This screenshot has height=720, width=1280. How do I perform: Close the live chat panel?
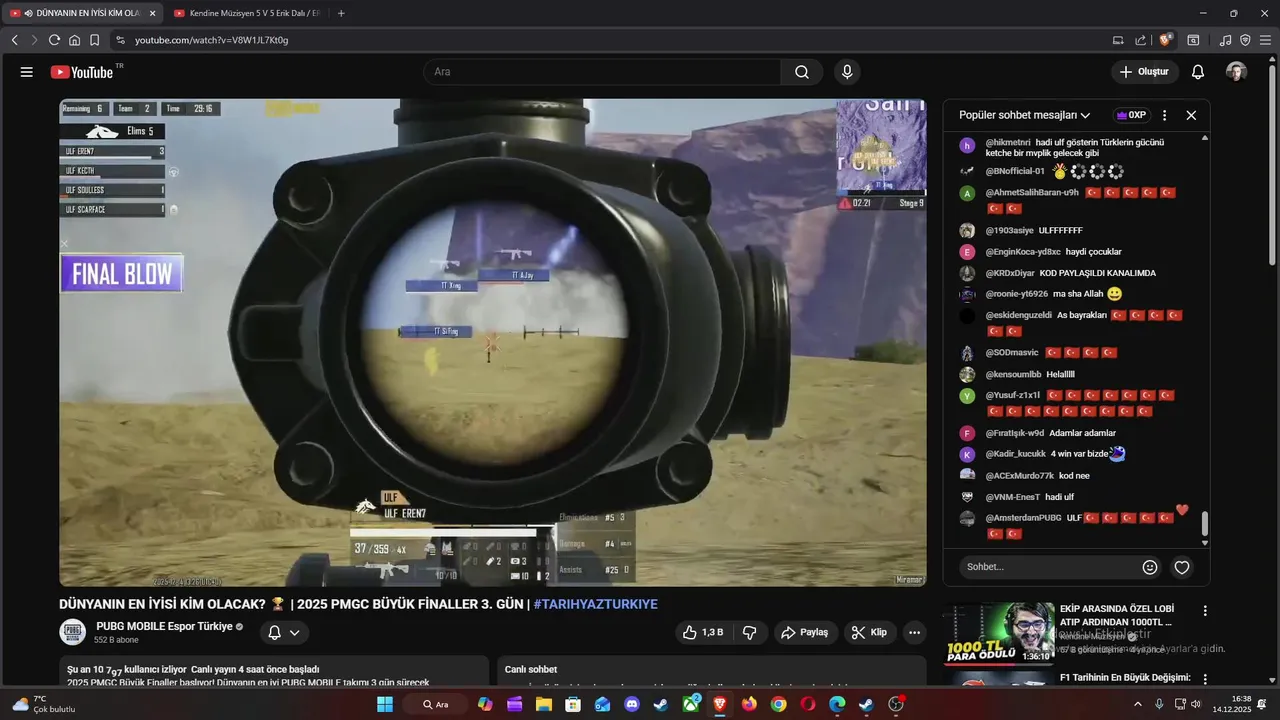(1191, 115)
